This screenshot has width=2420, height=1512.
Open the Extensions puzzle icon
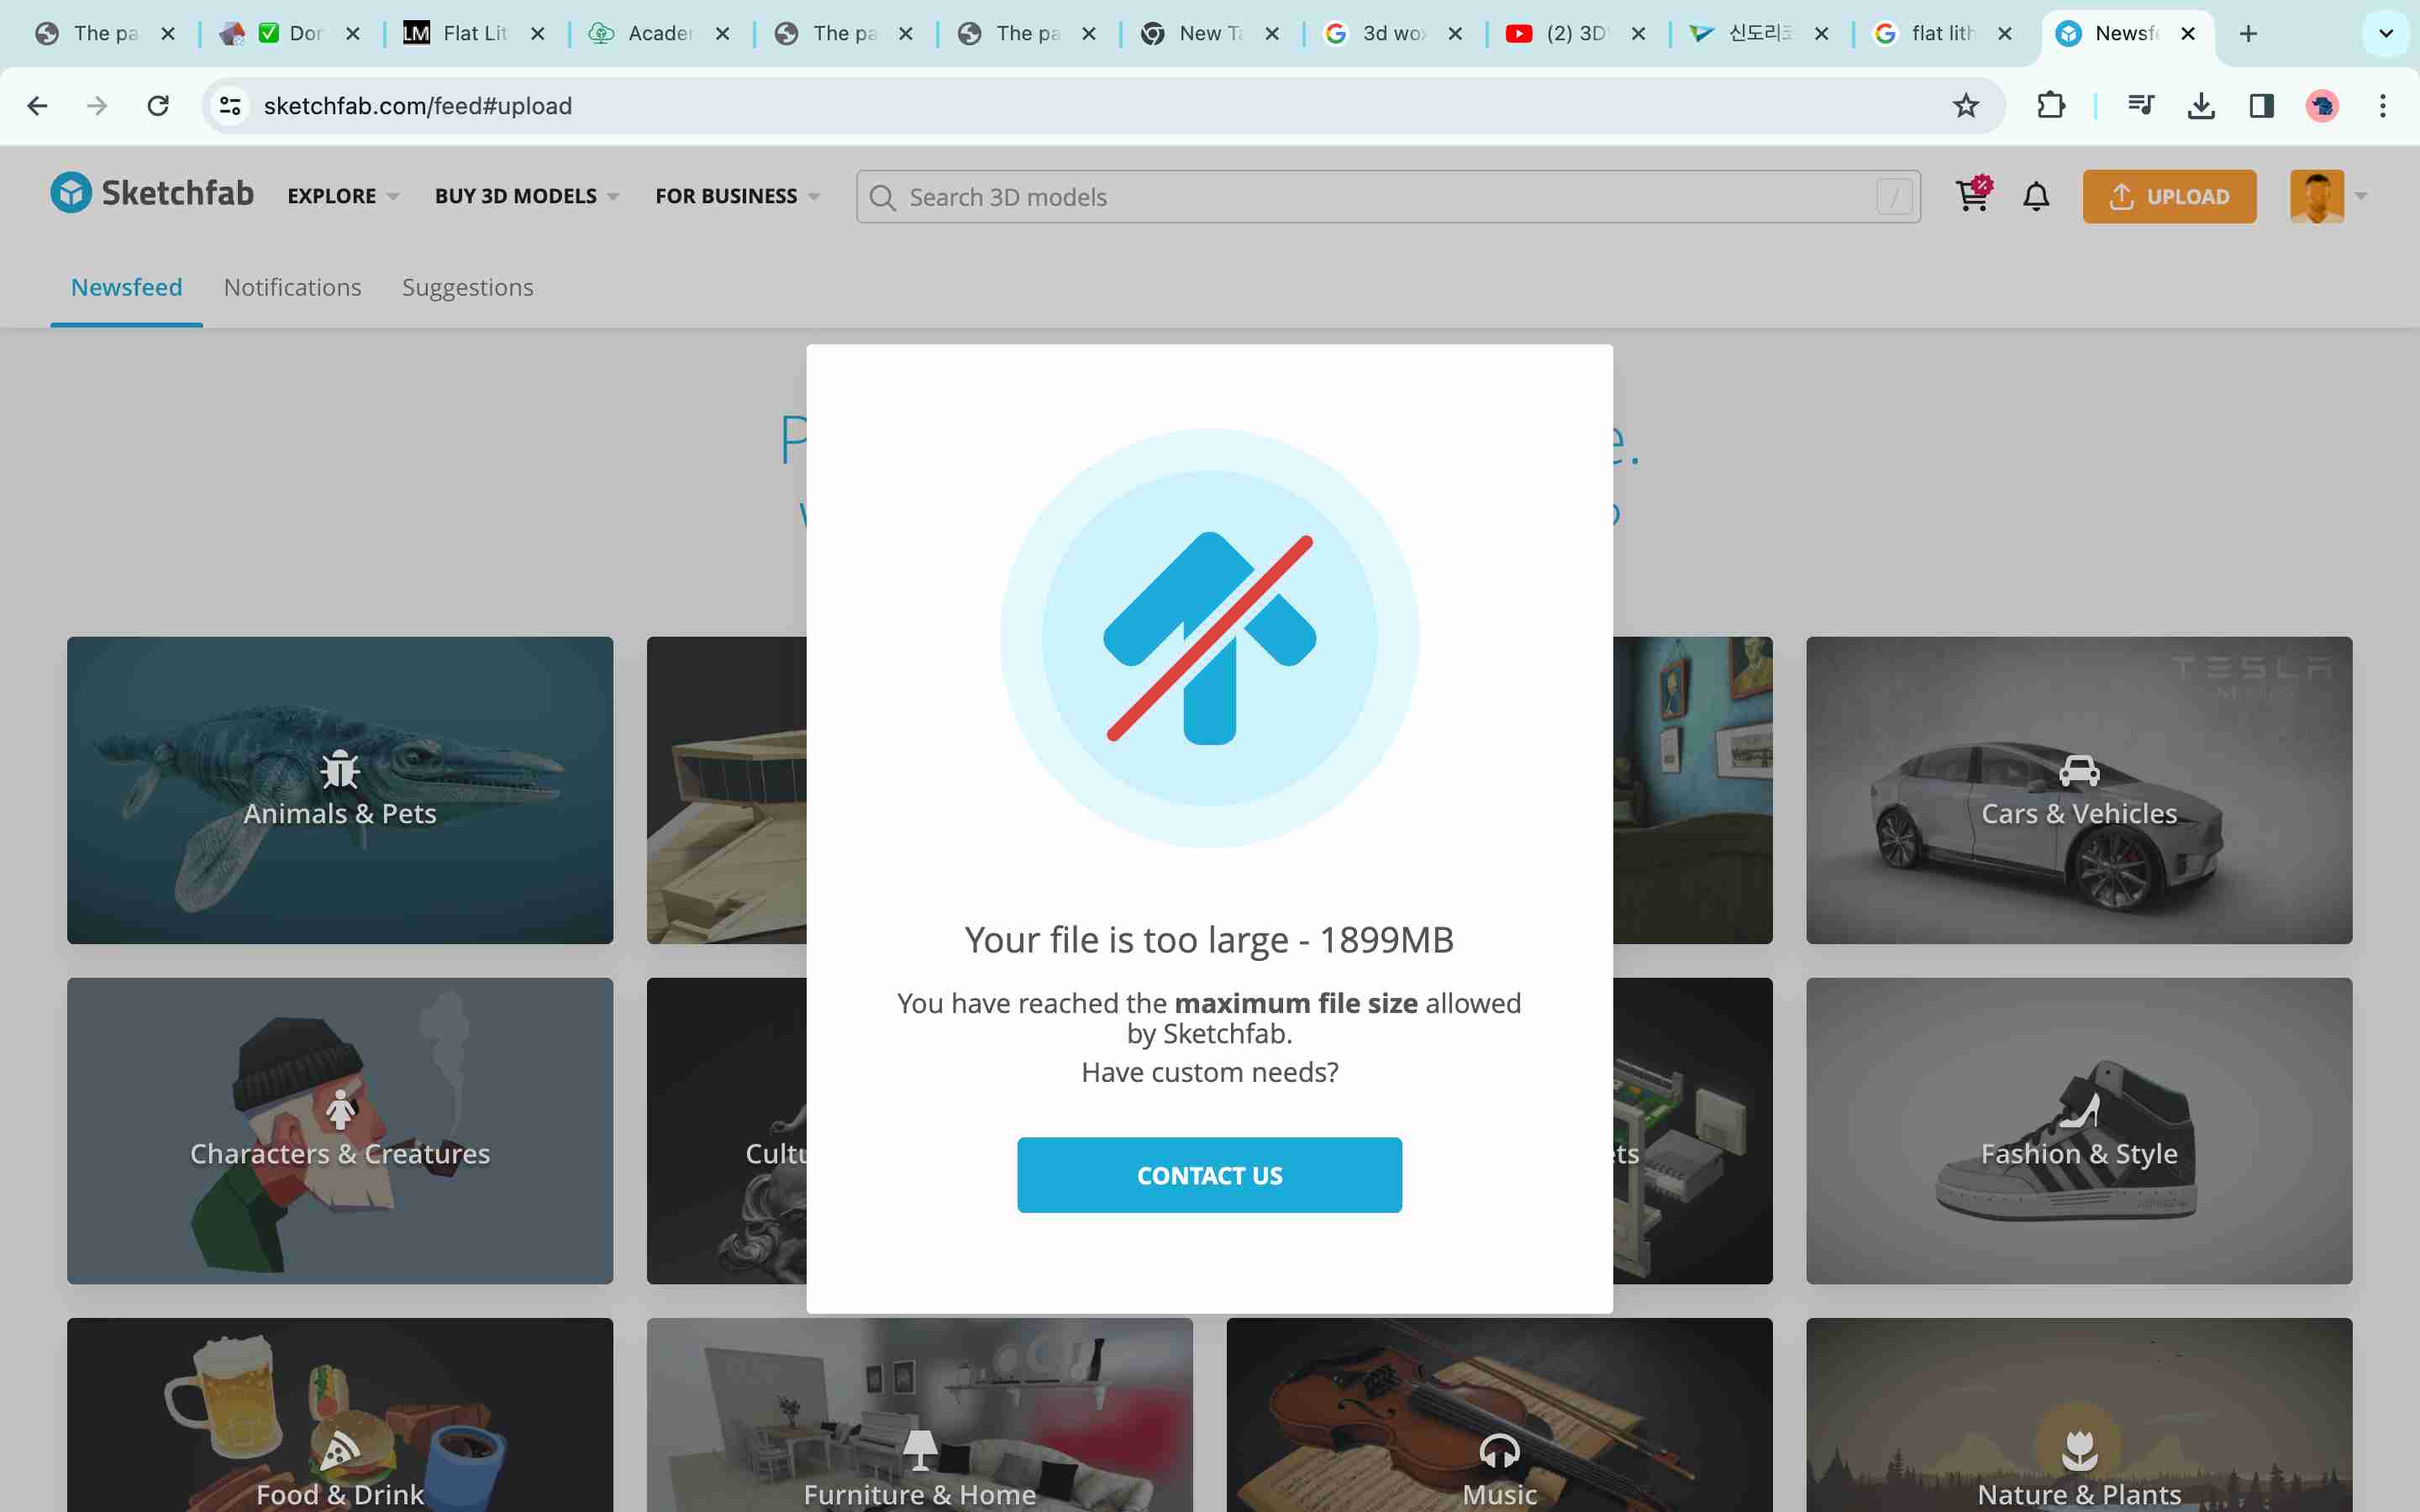pos(2051,105)
